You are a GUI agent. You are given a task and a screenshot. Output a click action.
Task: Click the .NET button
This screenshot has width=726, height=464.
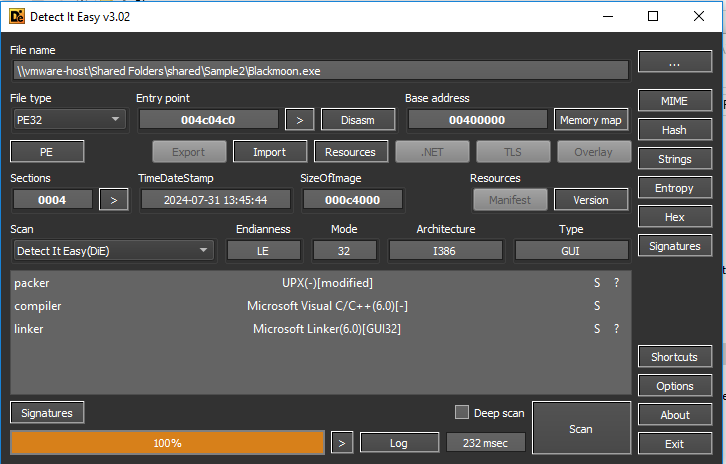click(x=432, y=152)
